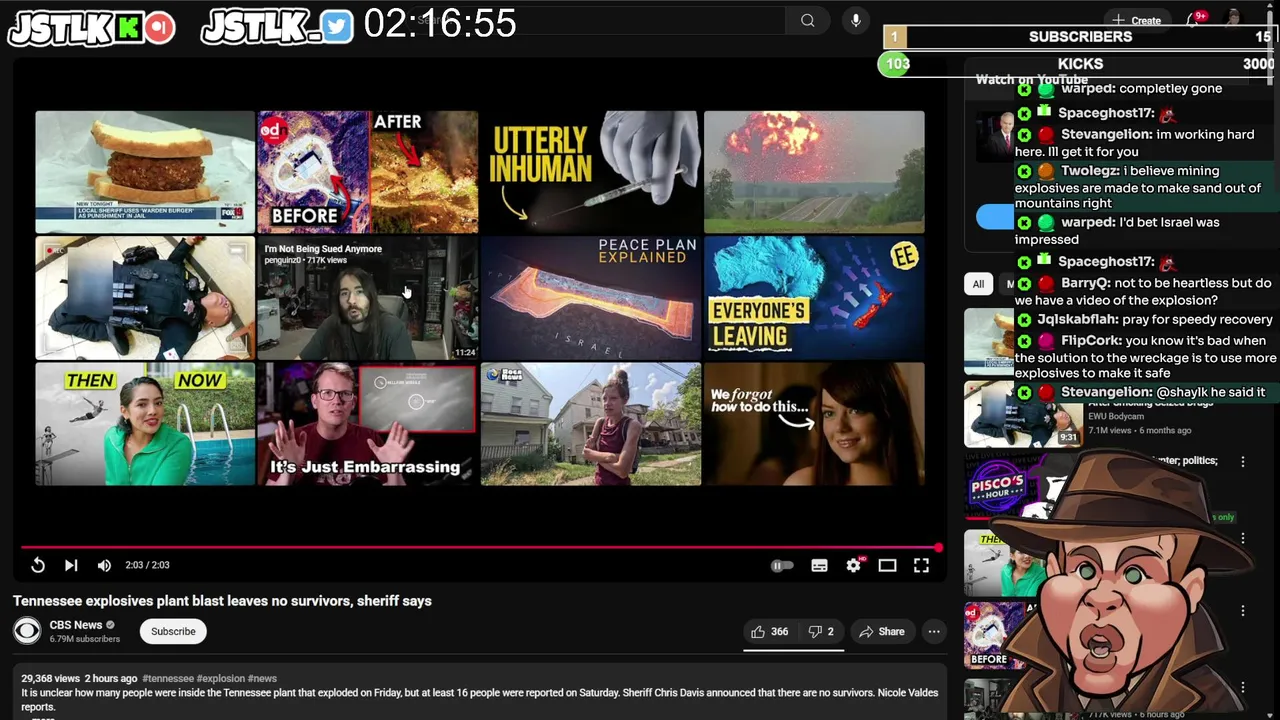Open Warden Burger sandwich video
The width and height of the screenshot is (1280, 720).
[x=145, y=171]
